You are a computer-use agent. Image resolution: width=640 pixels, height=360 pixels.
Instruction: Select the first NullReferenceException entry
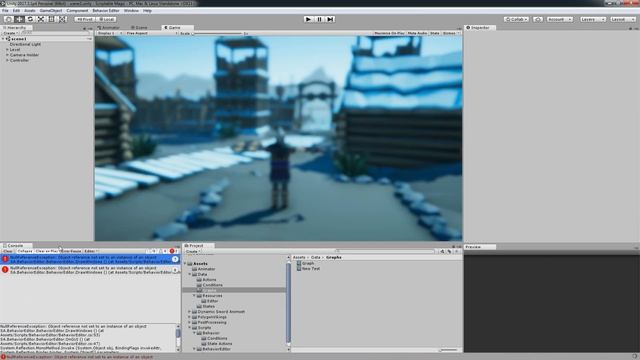coord(90,259)
